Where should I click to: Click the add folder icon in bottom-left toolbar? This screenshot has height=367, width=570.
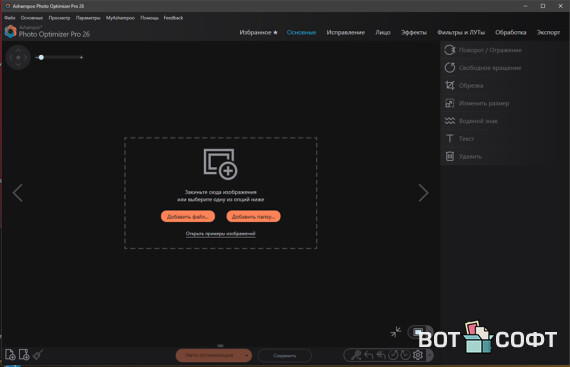24,354
